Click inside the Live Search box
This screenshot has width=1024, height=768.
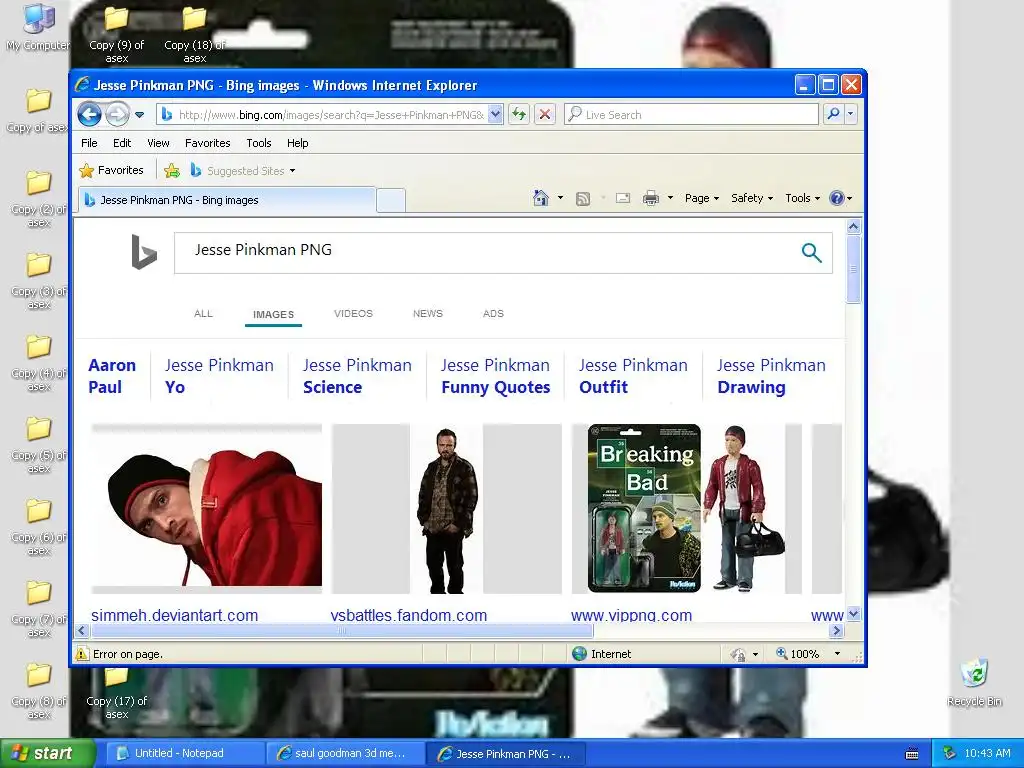[692, 114]
